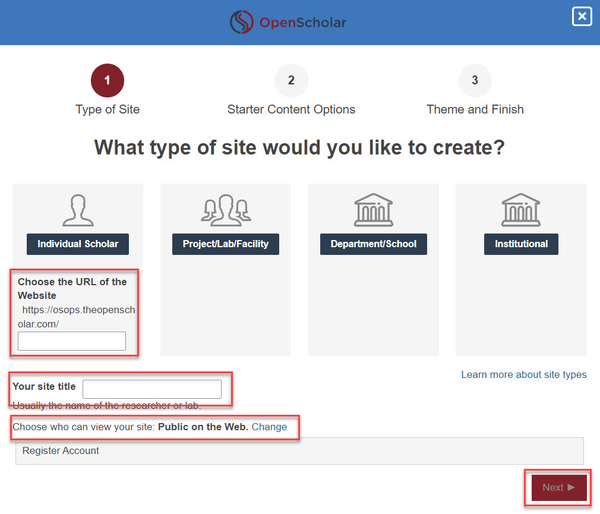The height and width of the screenshot is (514, 600).
Task: Choose the Project/Lab/Facility button
Action: point(225,244)
